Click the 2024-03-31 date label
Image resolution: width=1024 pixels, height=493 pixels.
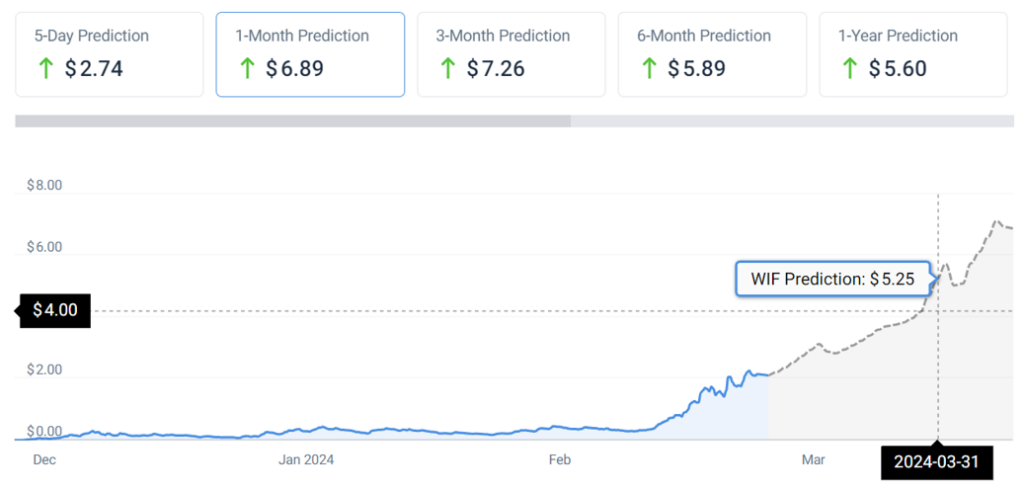click(x=936, y=463)
